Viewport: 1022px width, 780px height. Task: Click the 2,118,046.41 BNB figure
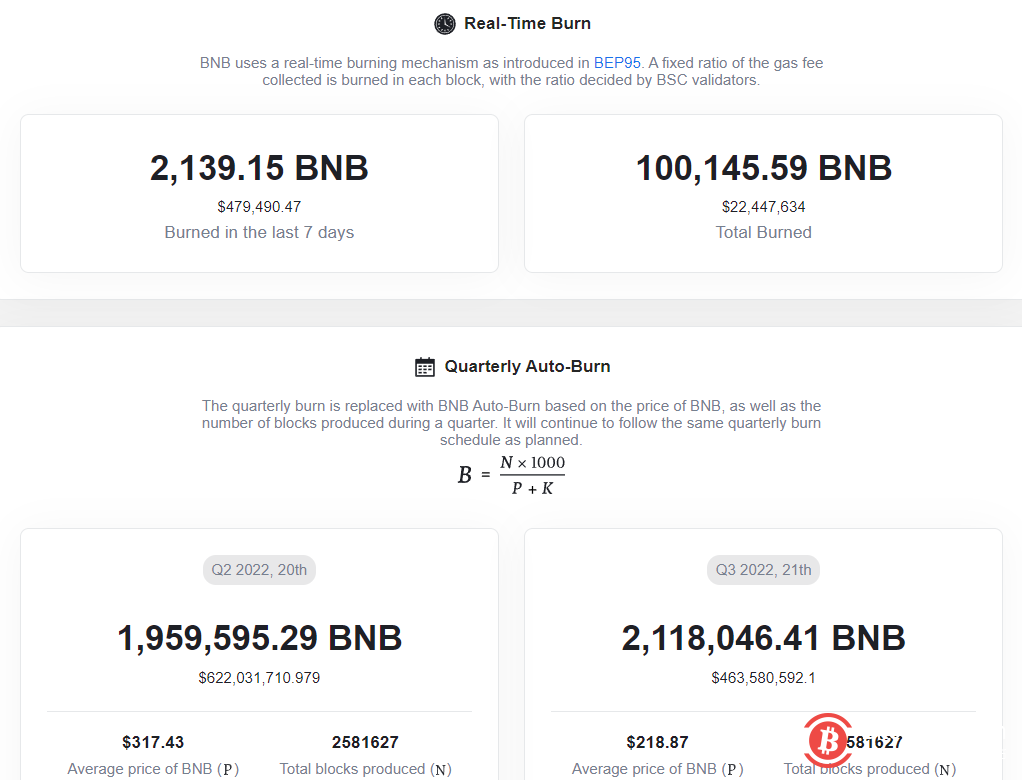[763, 638]
